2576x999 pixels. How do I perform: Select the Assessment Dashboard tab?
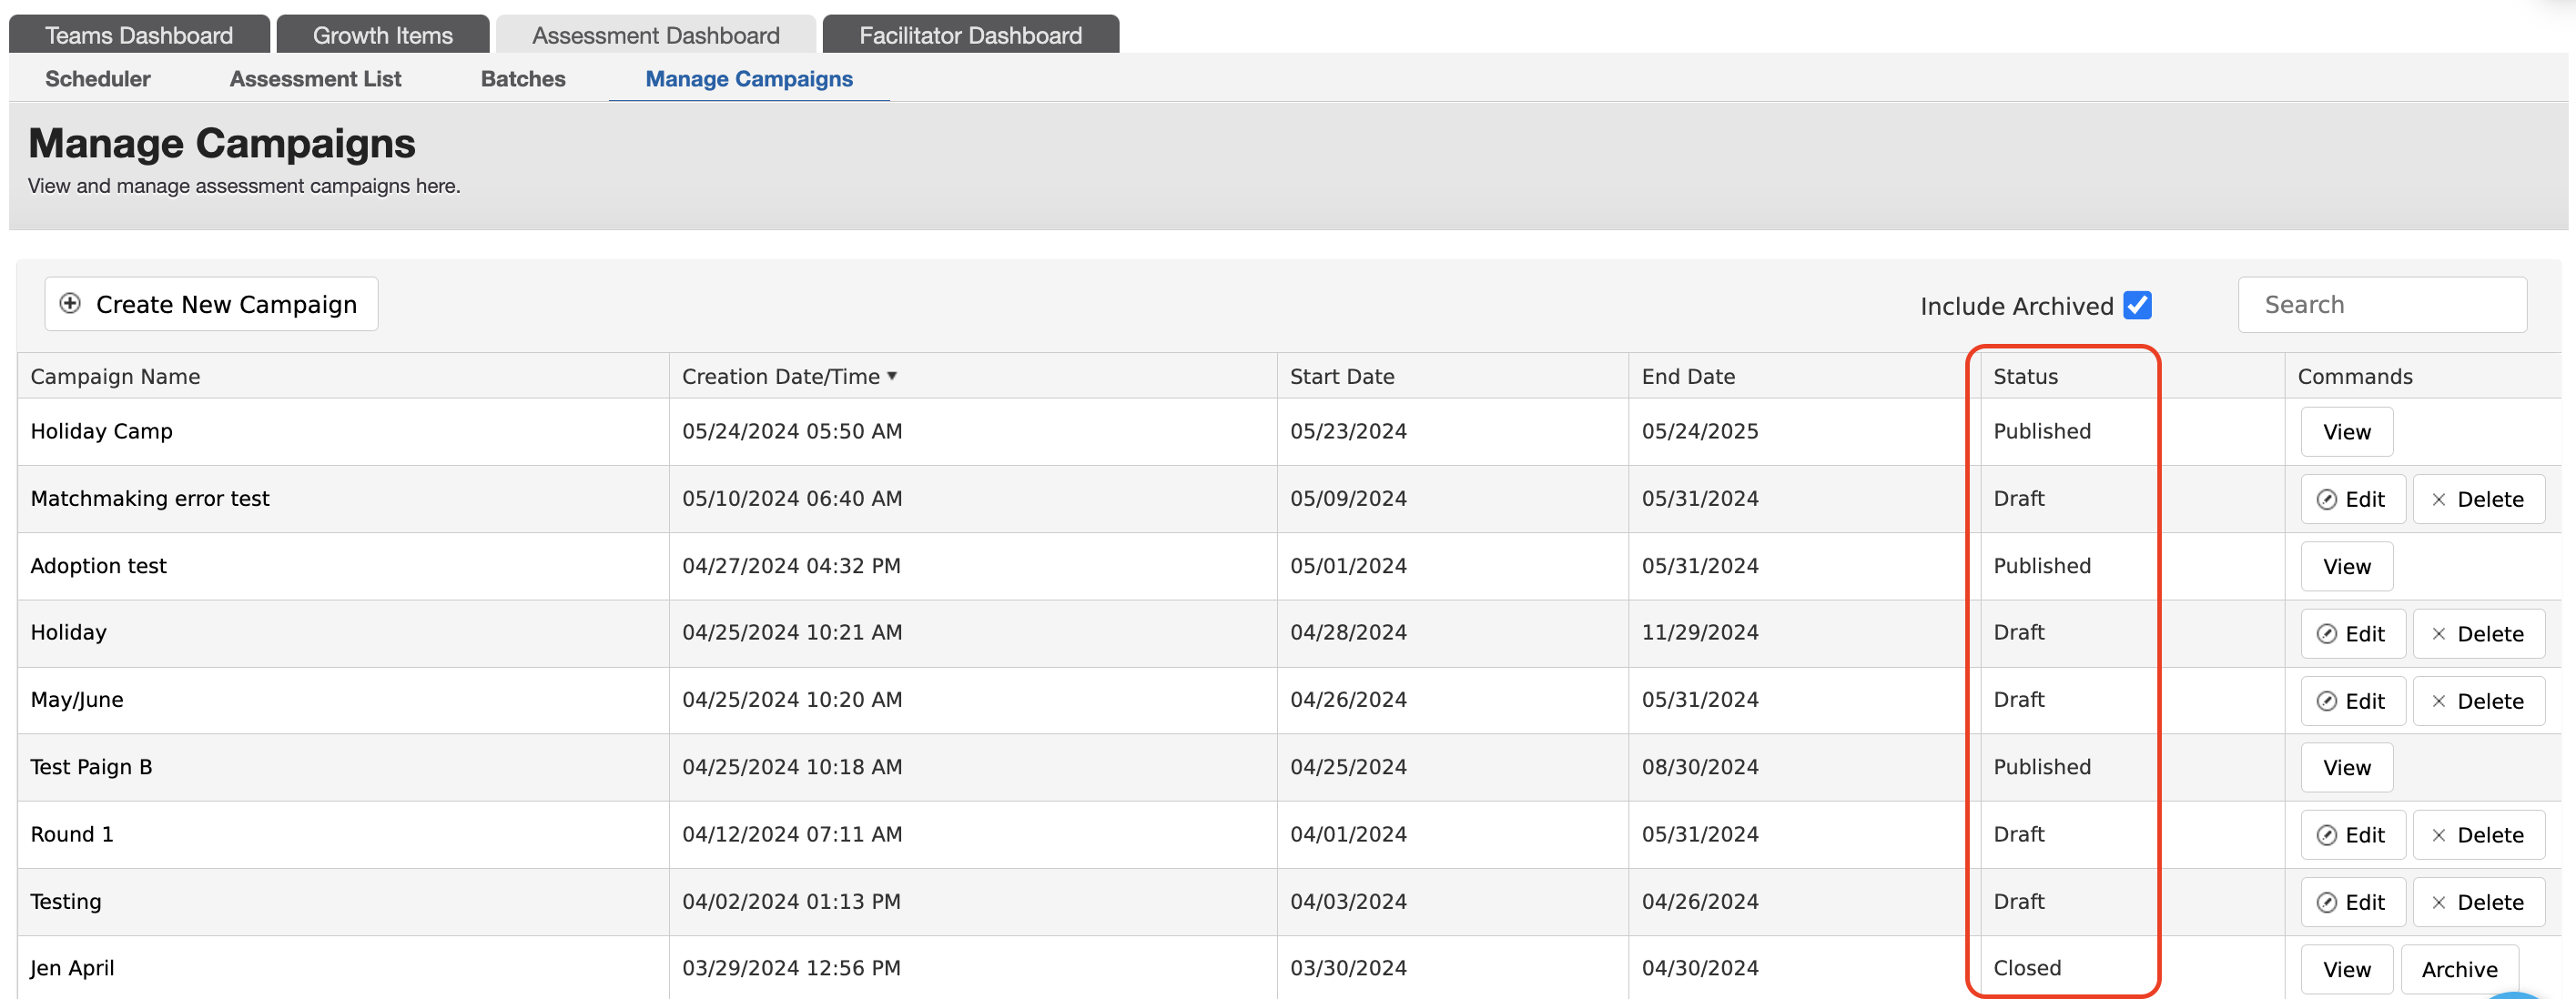pos(656,35)
